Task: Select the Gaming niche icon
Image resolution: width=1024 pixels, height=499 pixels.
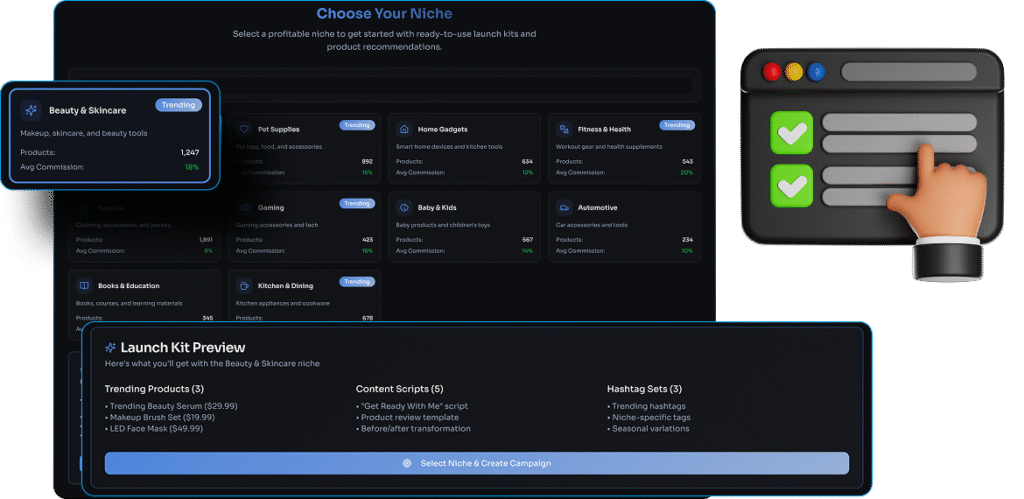Action: click(244, 208)
